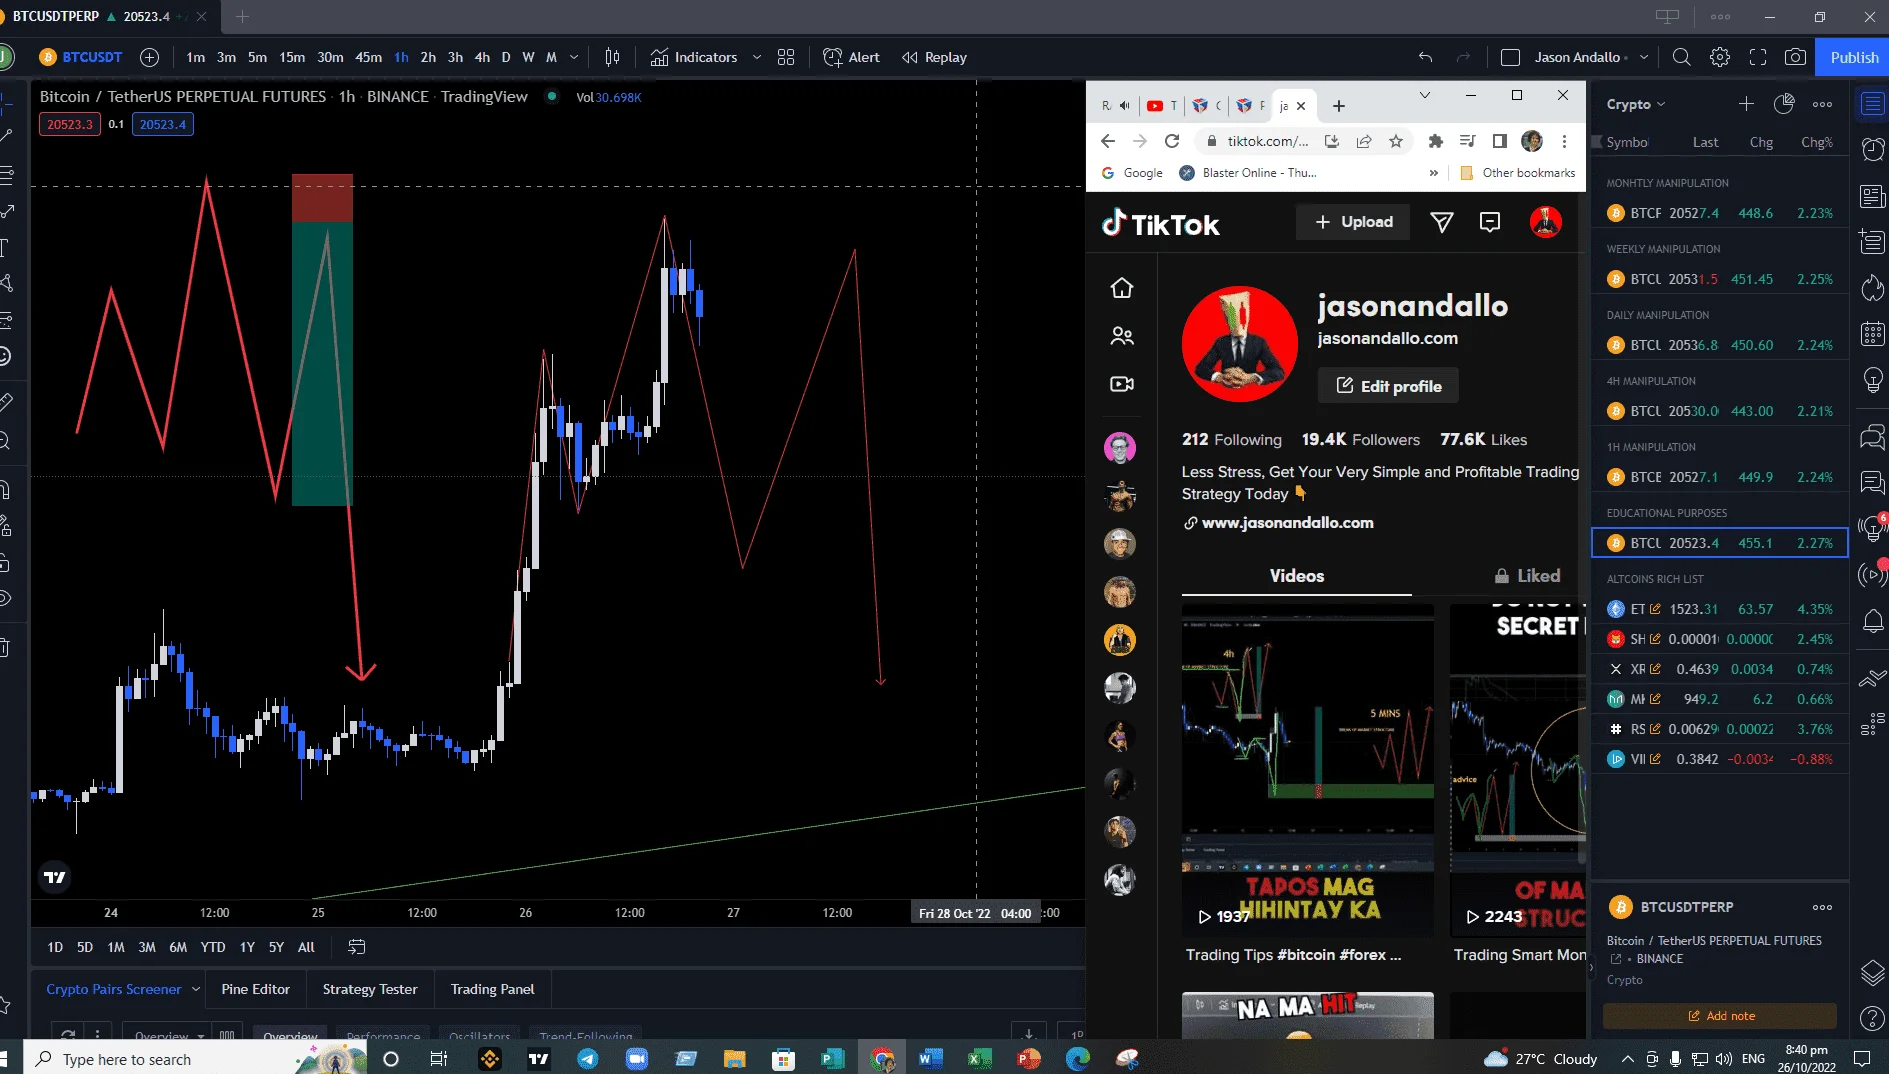Viewport: 1889px width, 1074px height.
Task: Click the TikTok Upload button
Action: (x=1352, y=222)
